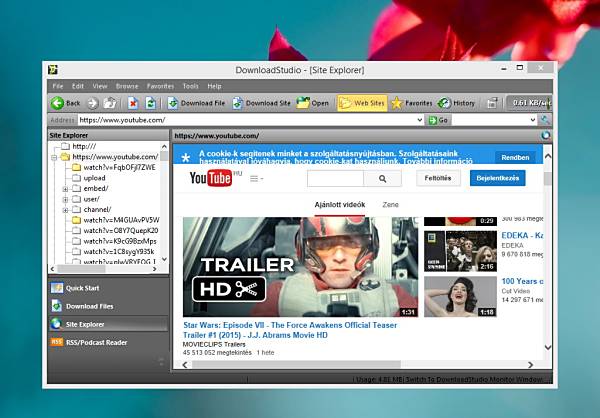Click the asterisk icon in cookie banner
The height and width of the screenshot is (418, 600).
point(186,157)
